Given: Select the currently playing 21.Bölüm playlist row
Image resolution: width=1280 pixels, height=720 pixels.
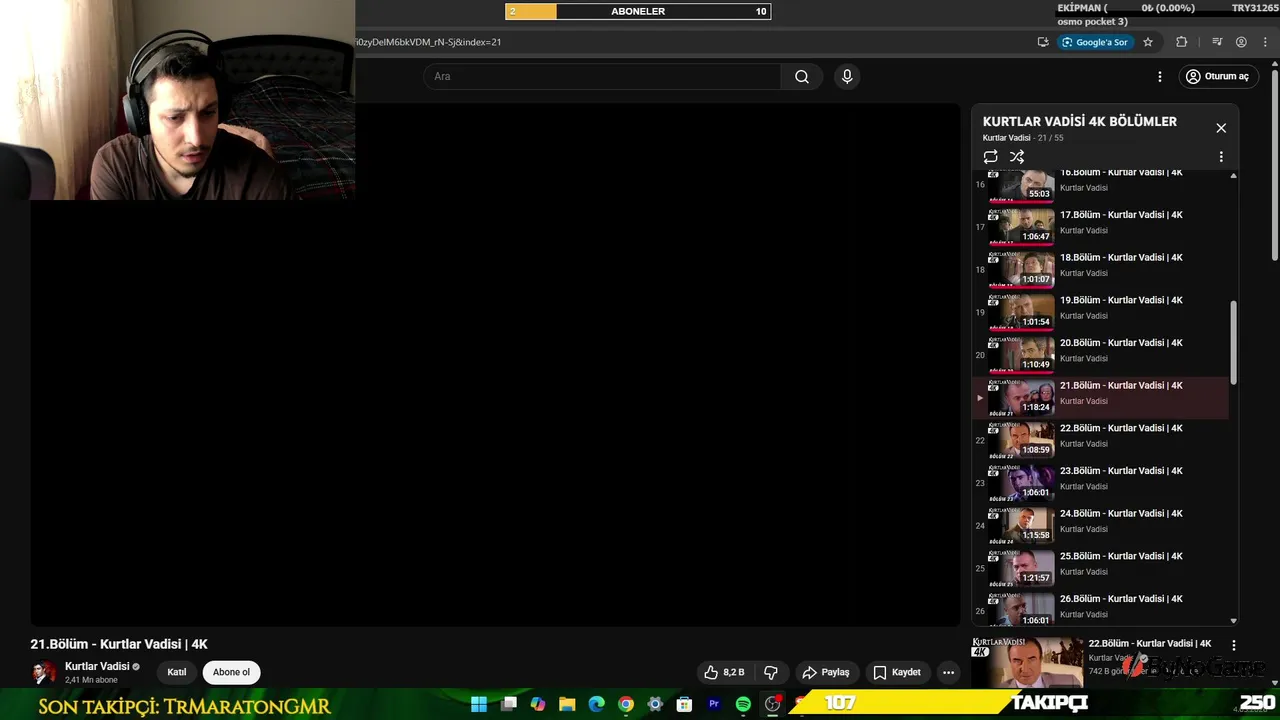Looking at the screenshot, I should [x=1100, y=398].
